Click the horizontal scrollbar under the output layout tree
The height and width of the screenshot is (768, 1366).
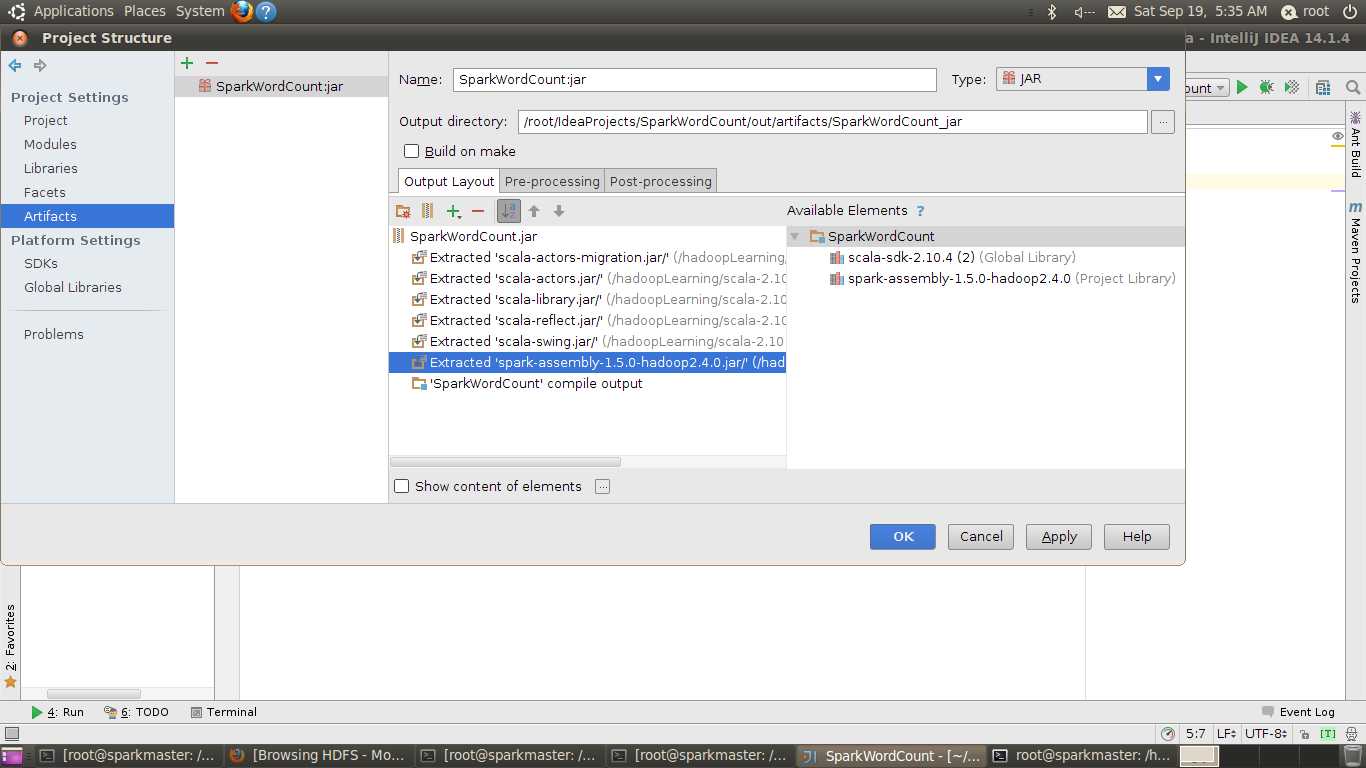[505, 462]
